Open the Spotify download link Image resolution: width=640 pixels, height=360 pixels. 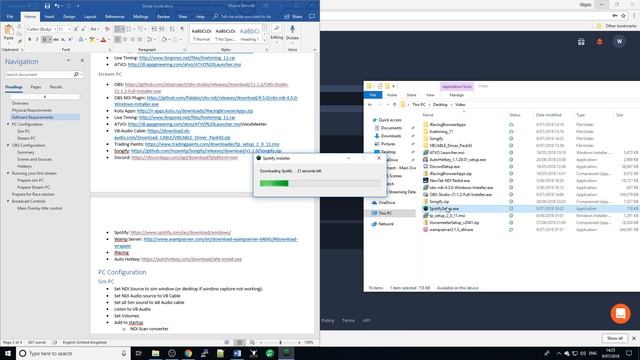point(181,232)
